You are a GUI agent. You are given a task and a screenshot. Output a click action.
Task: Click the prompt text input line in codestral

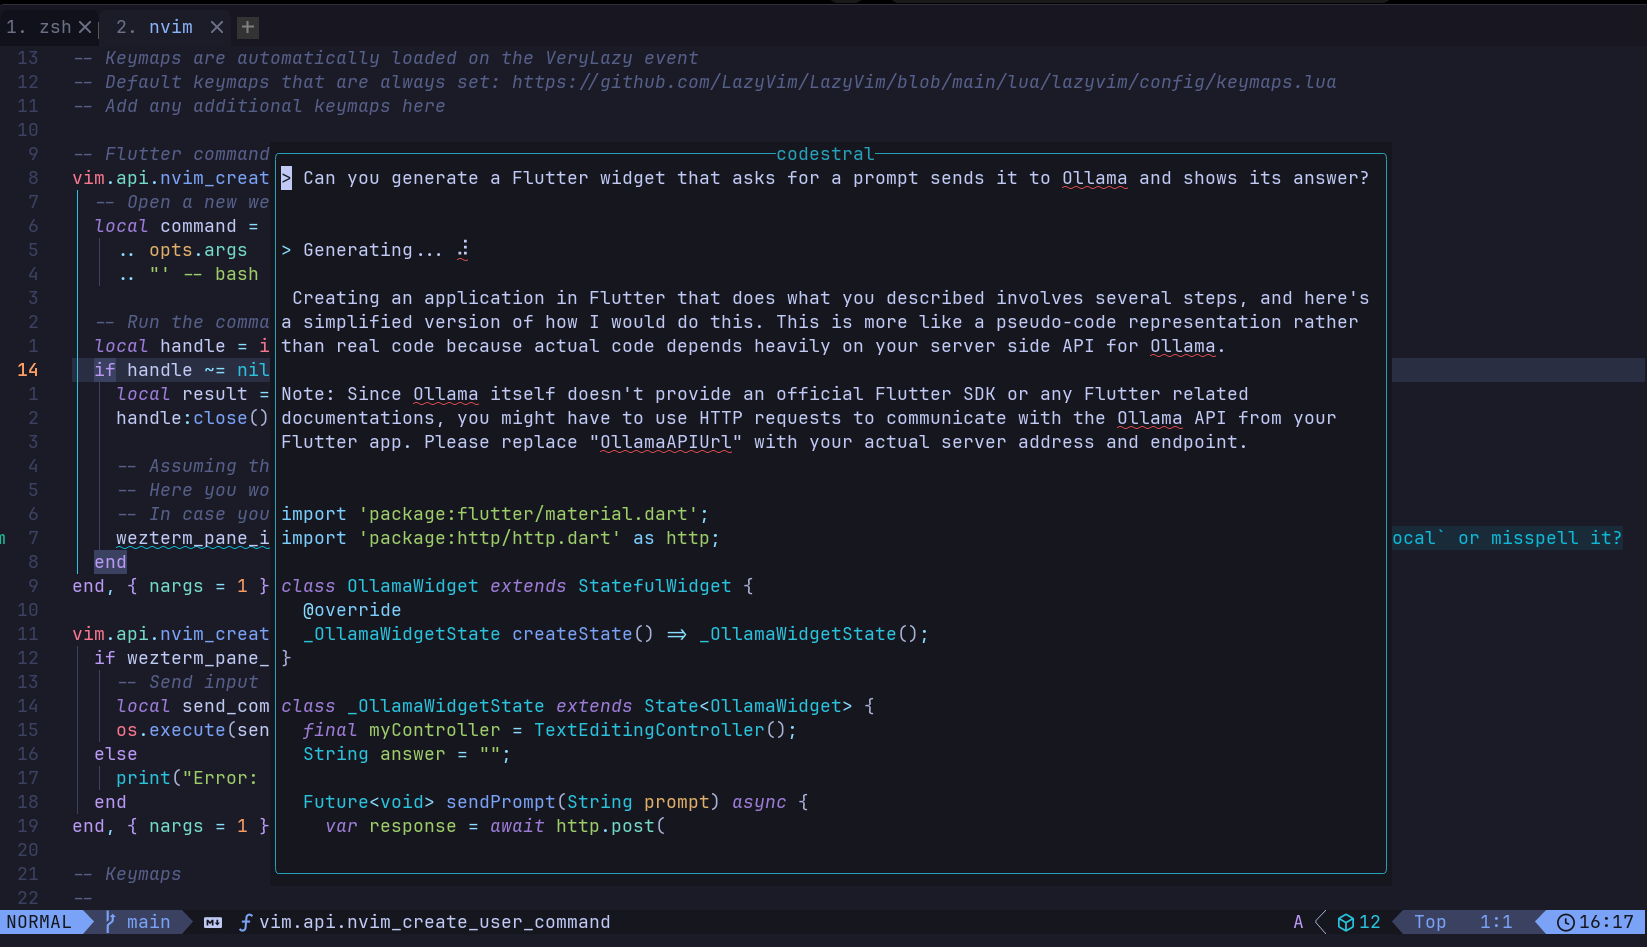835,178
